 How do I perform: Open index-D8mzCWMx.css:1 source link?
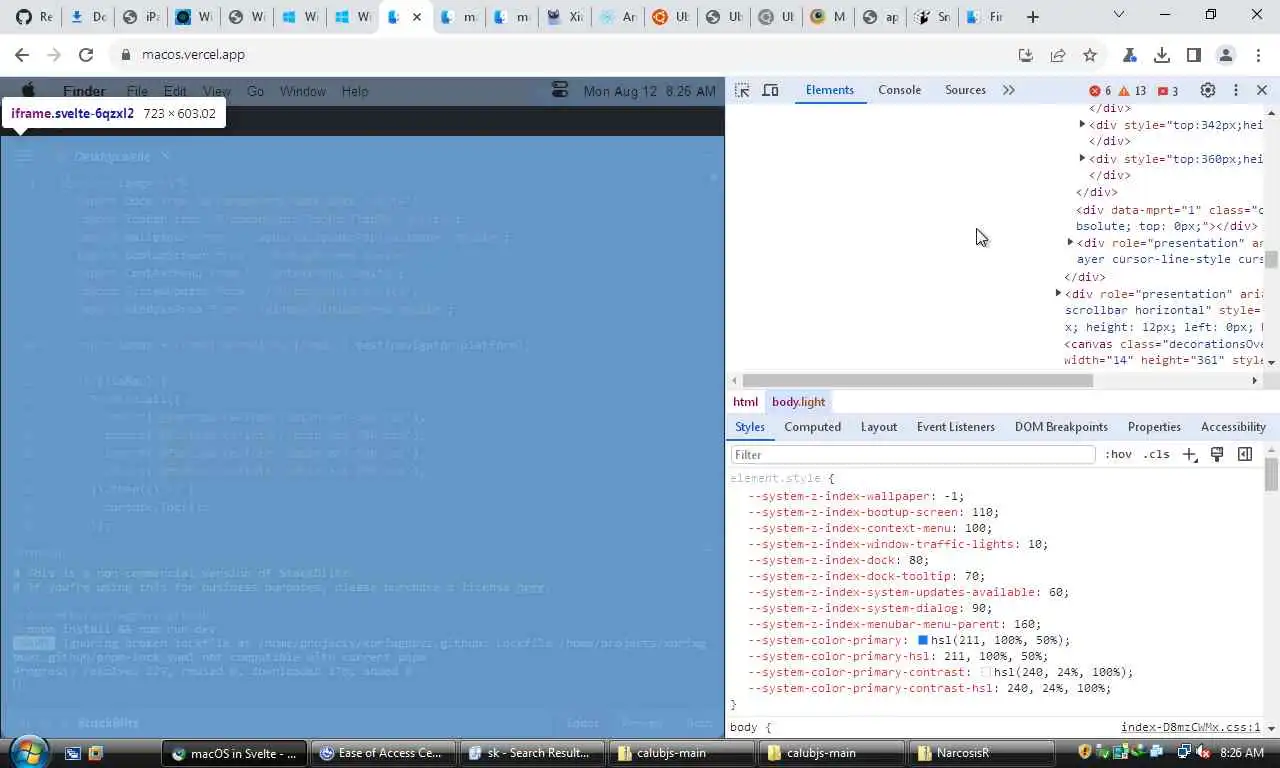1190,728
